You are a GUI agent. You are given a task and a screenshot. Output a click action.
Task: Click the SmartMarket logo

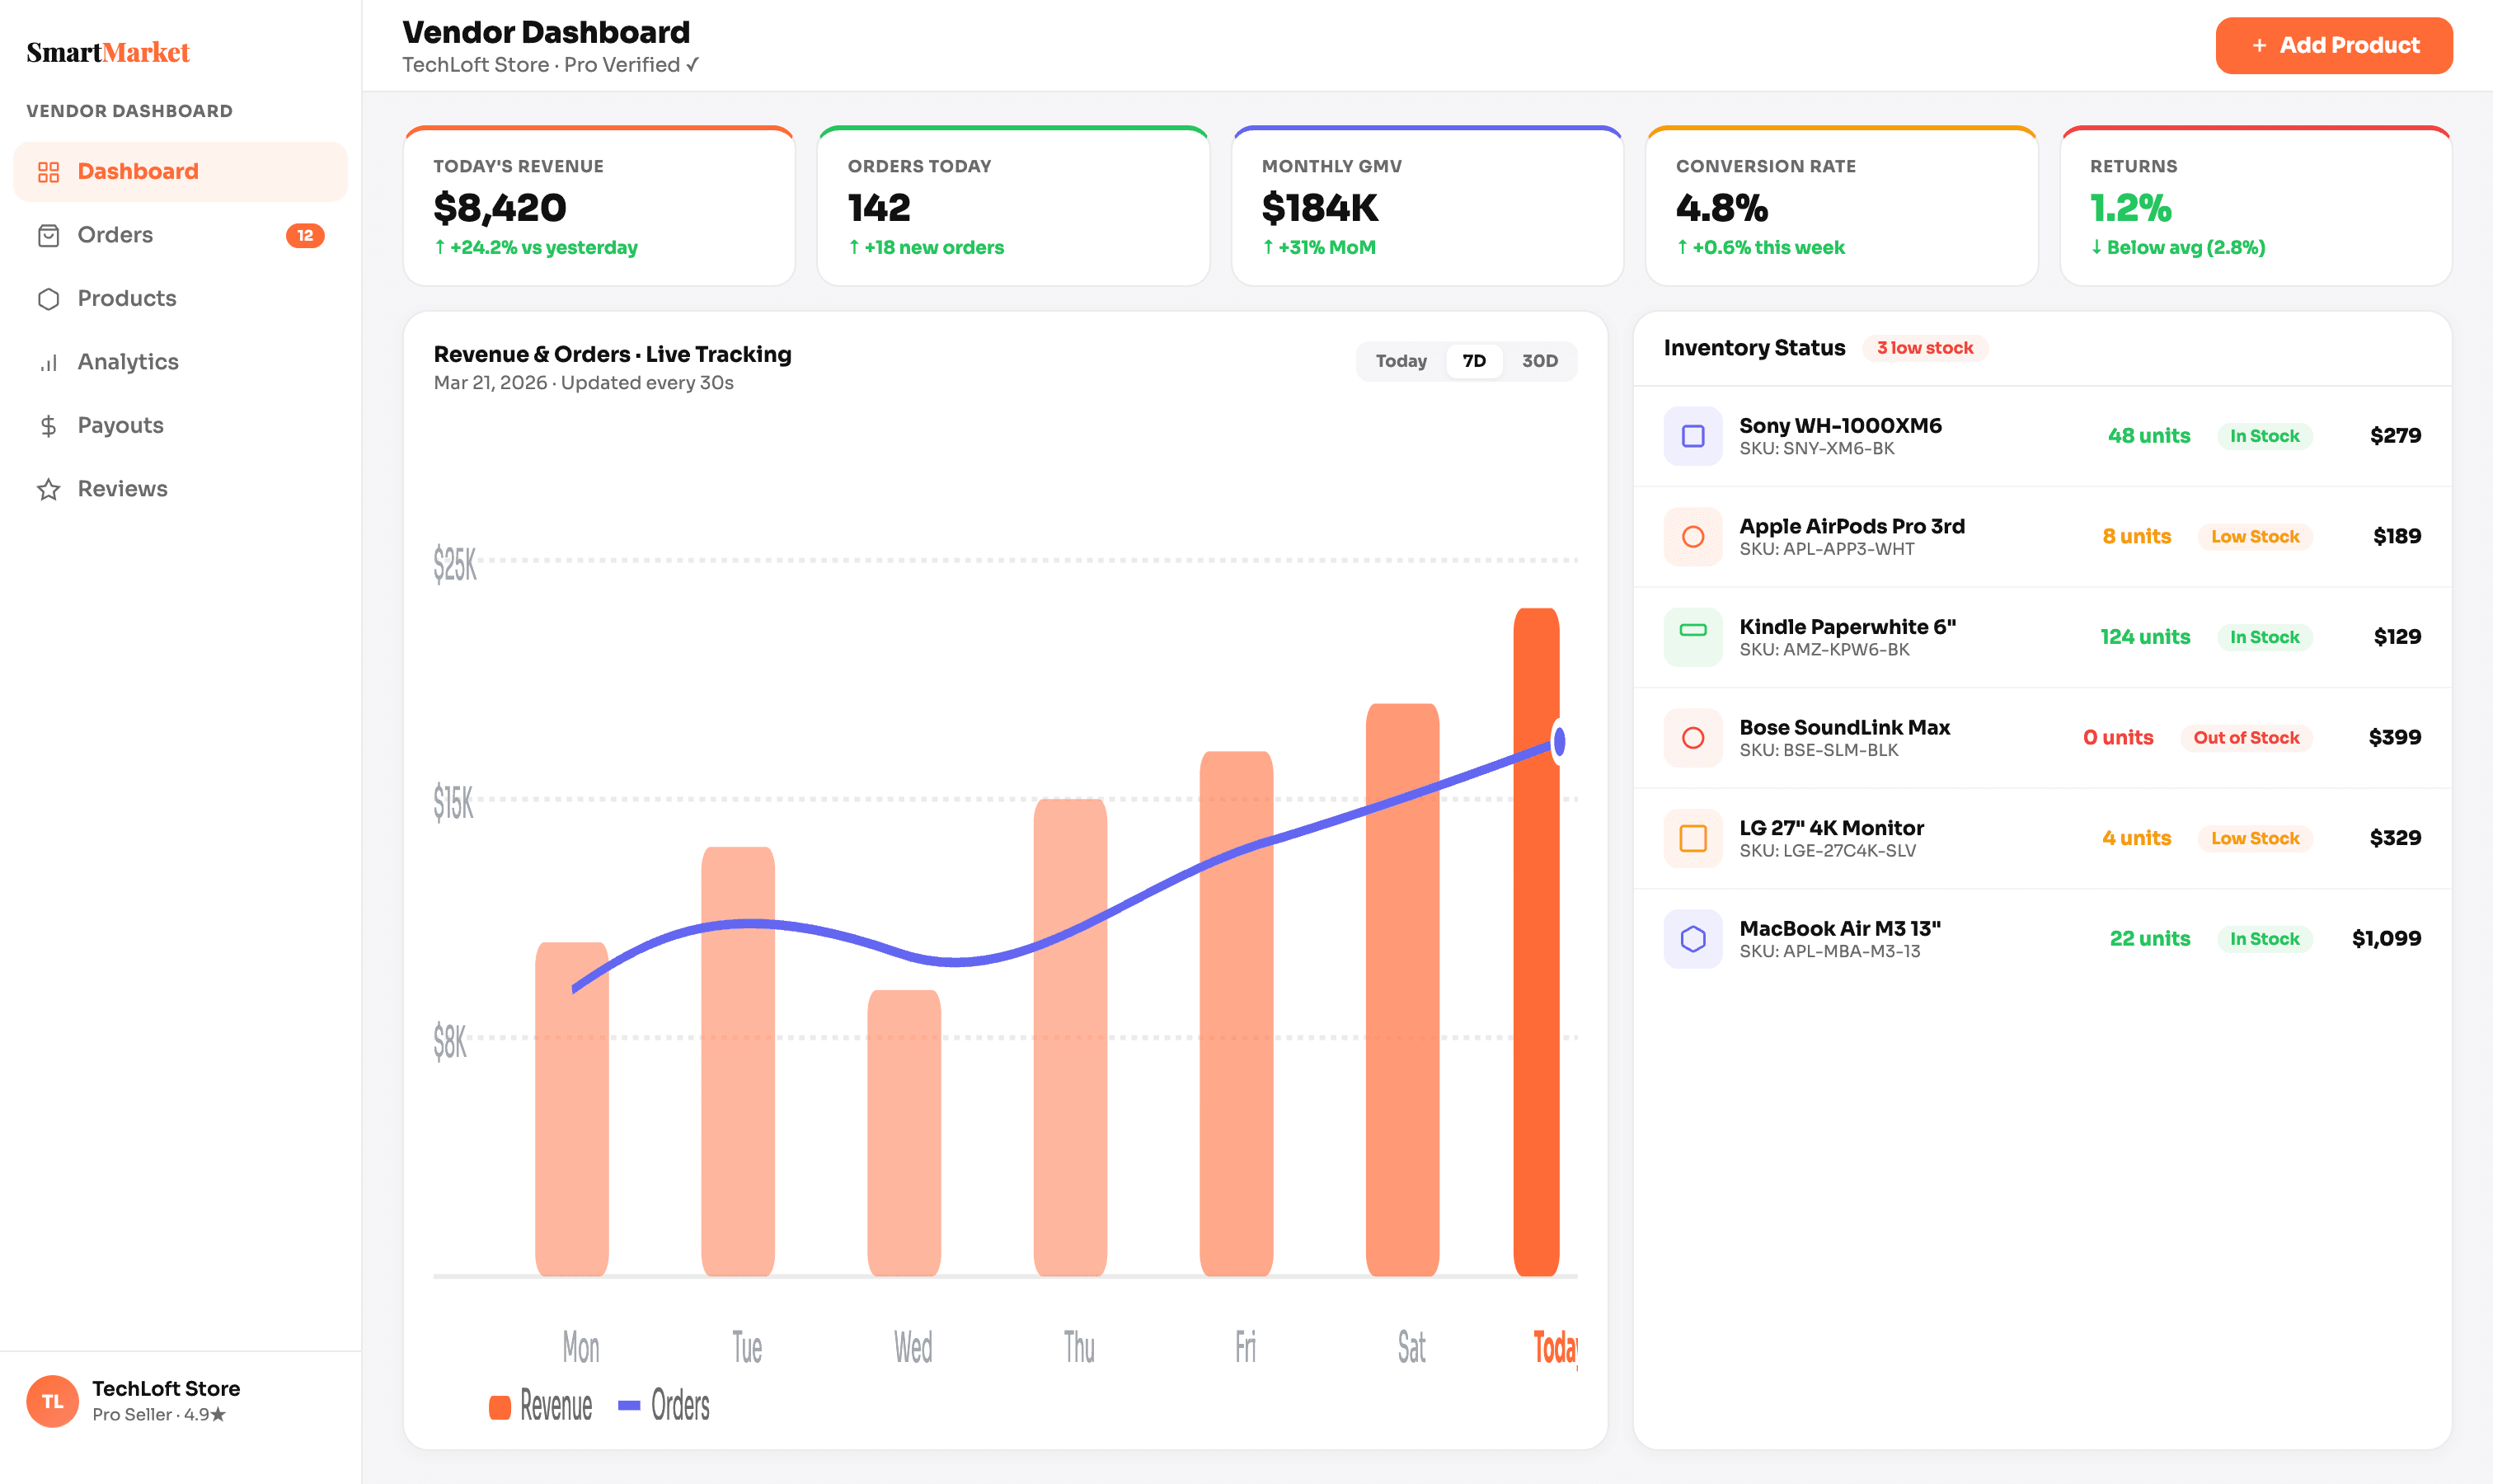click(x=108, y=52)
